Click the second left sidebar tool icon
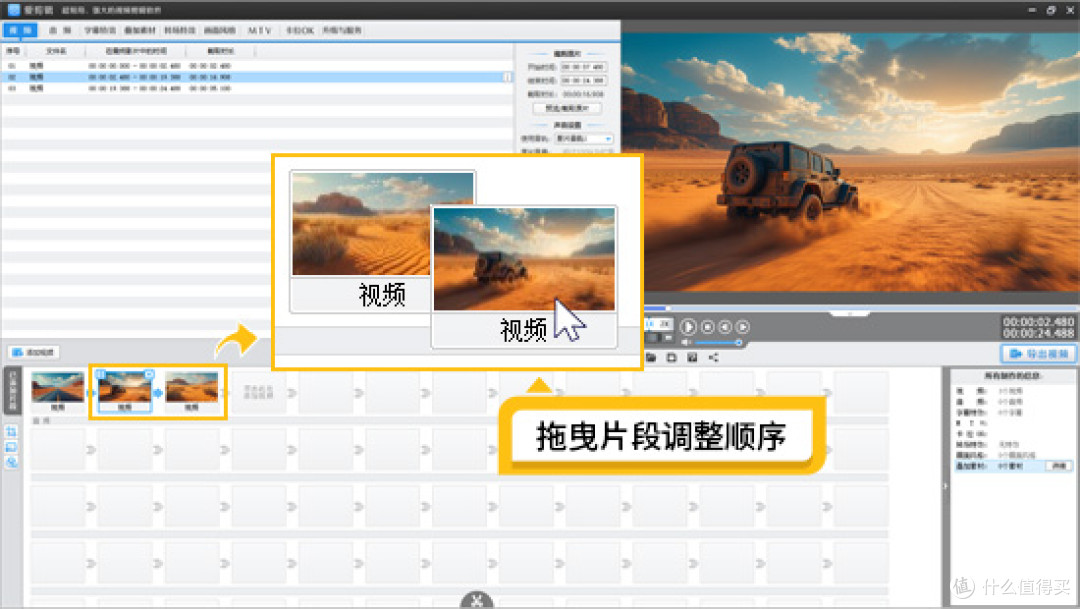The height and width of the screenshot is (609, 1080). [12, 447]
